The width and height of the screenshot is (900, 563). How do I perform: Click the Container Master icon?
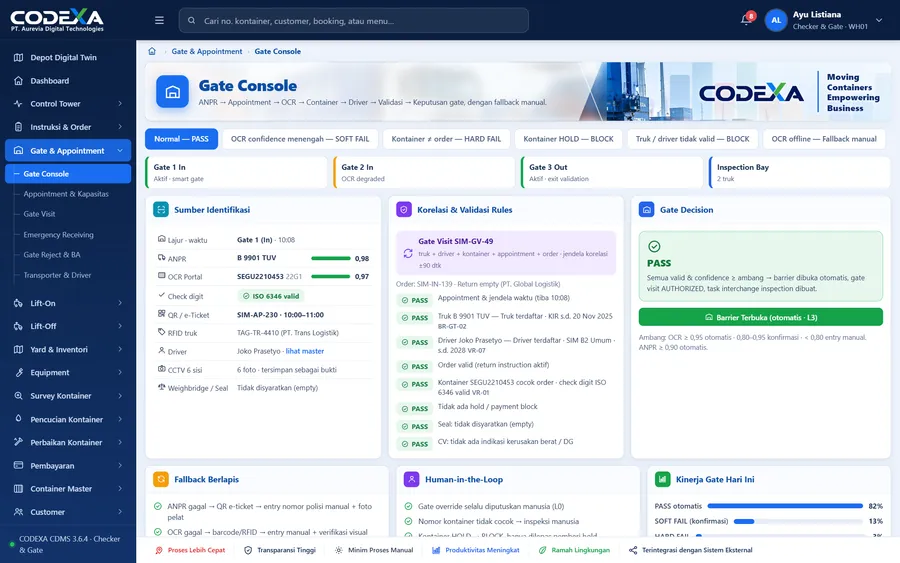click(x=18, y=489)
